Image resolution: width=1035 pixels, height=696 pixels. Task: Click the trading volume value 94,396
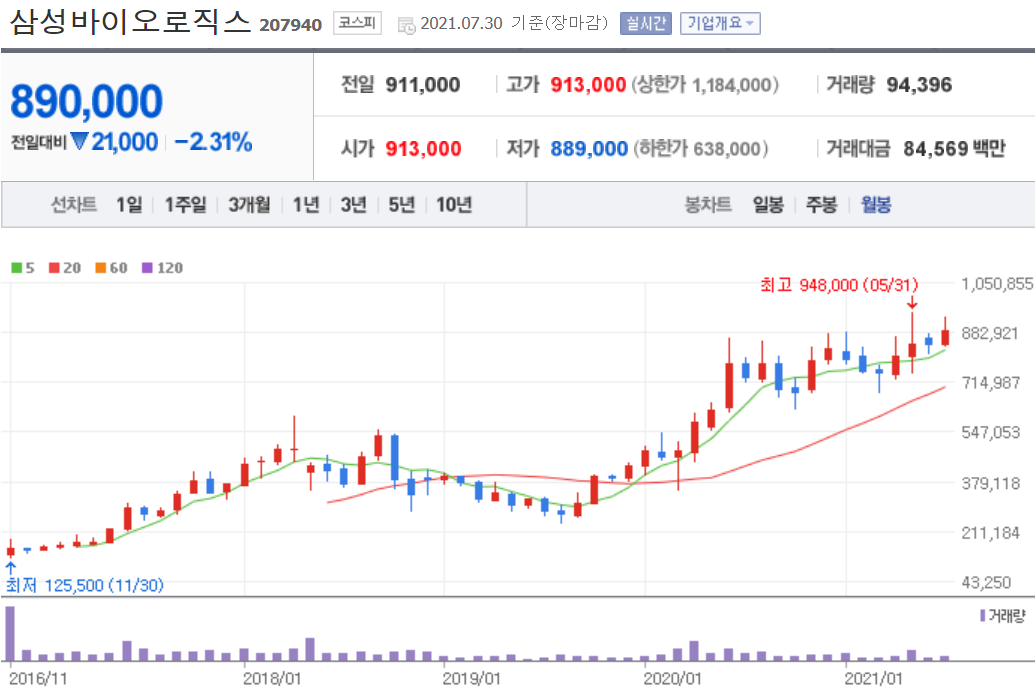(x=919, y=85)
